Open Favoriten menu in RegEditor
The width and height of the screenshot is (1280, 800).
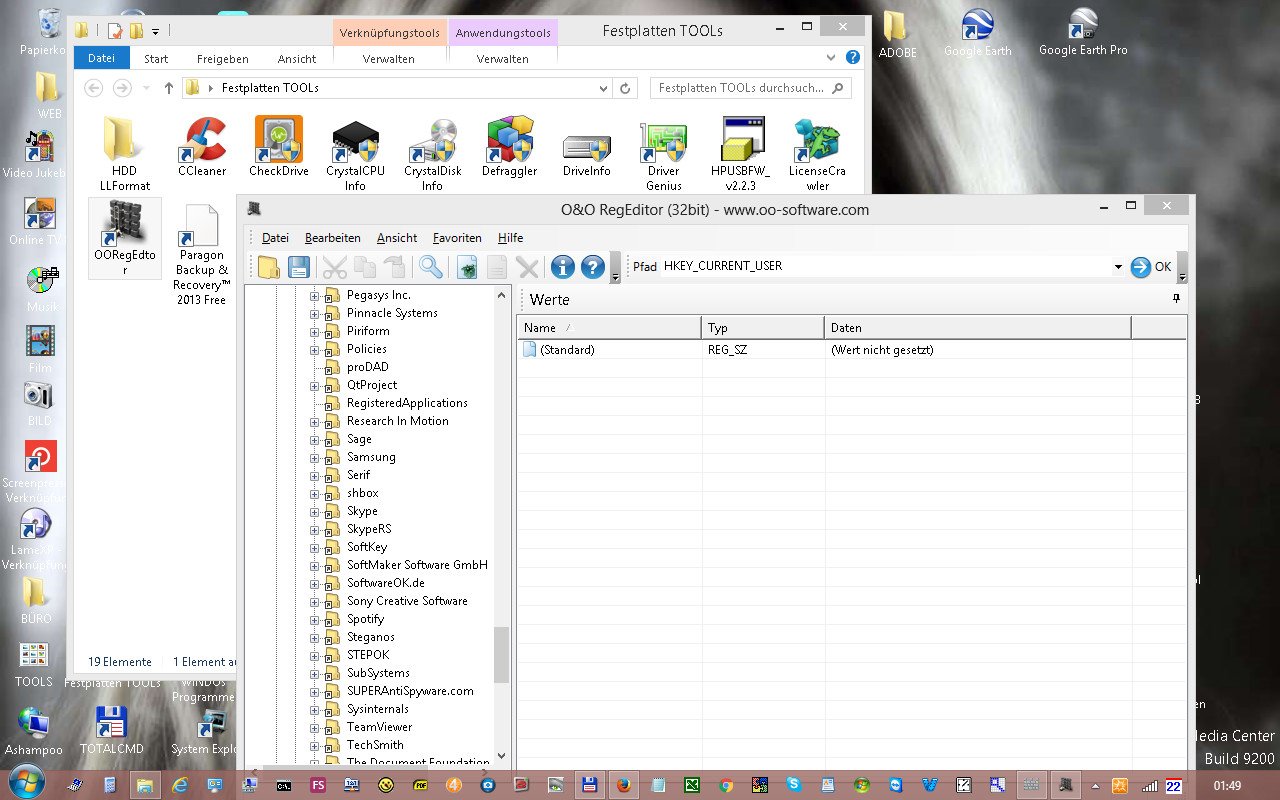[457, 238]
